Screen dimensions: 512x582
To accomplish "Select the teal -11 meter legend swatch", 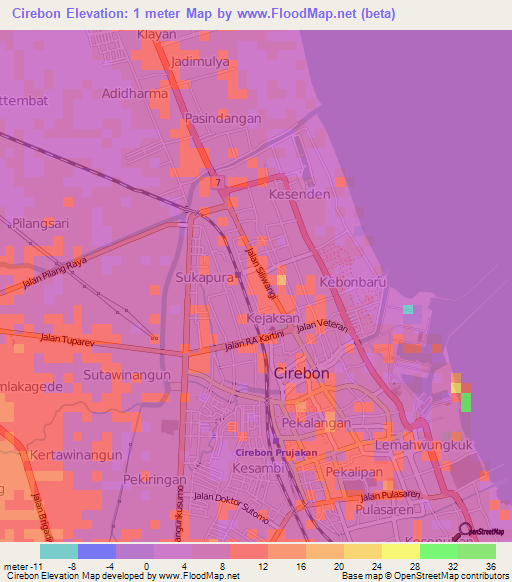I will (59, 552).
